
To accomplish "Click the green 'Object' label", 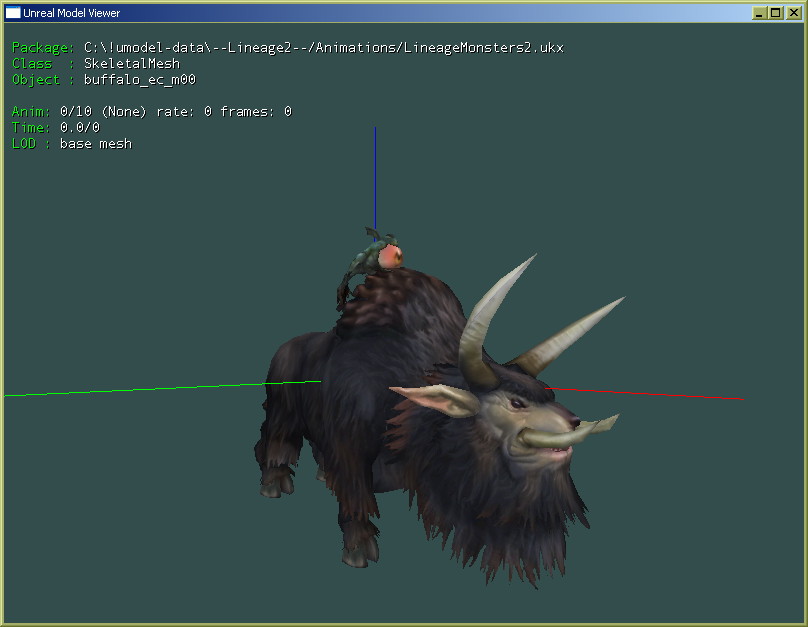I will [36, 80].
